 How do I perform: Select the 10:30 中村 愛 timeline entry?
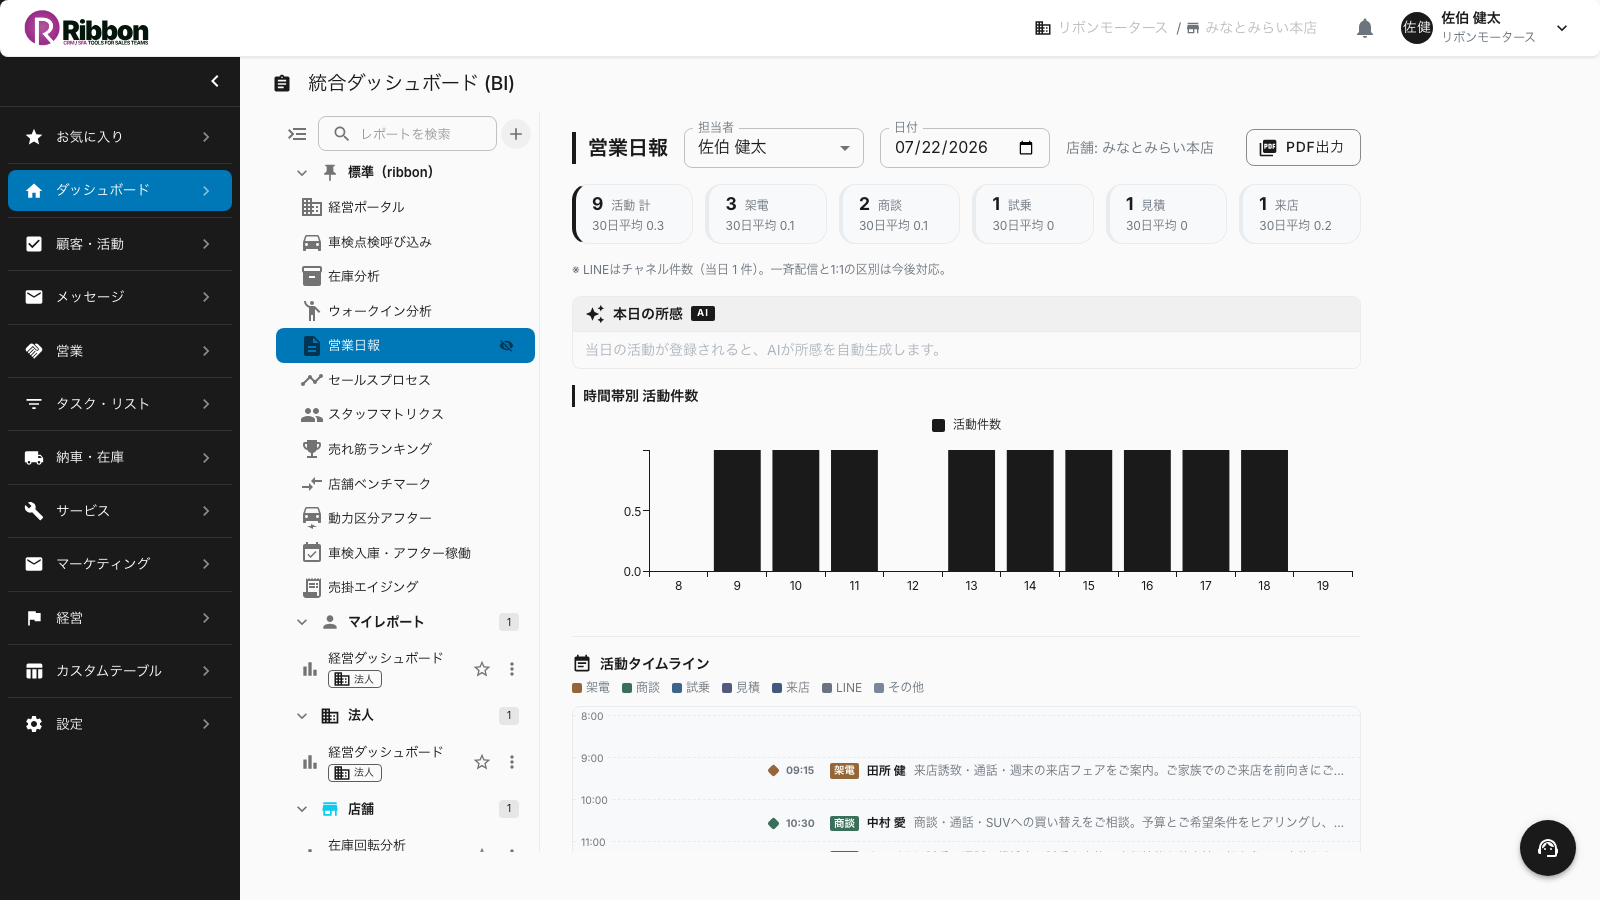1056,823
